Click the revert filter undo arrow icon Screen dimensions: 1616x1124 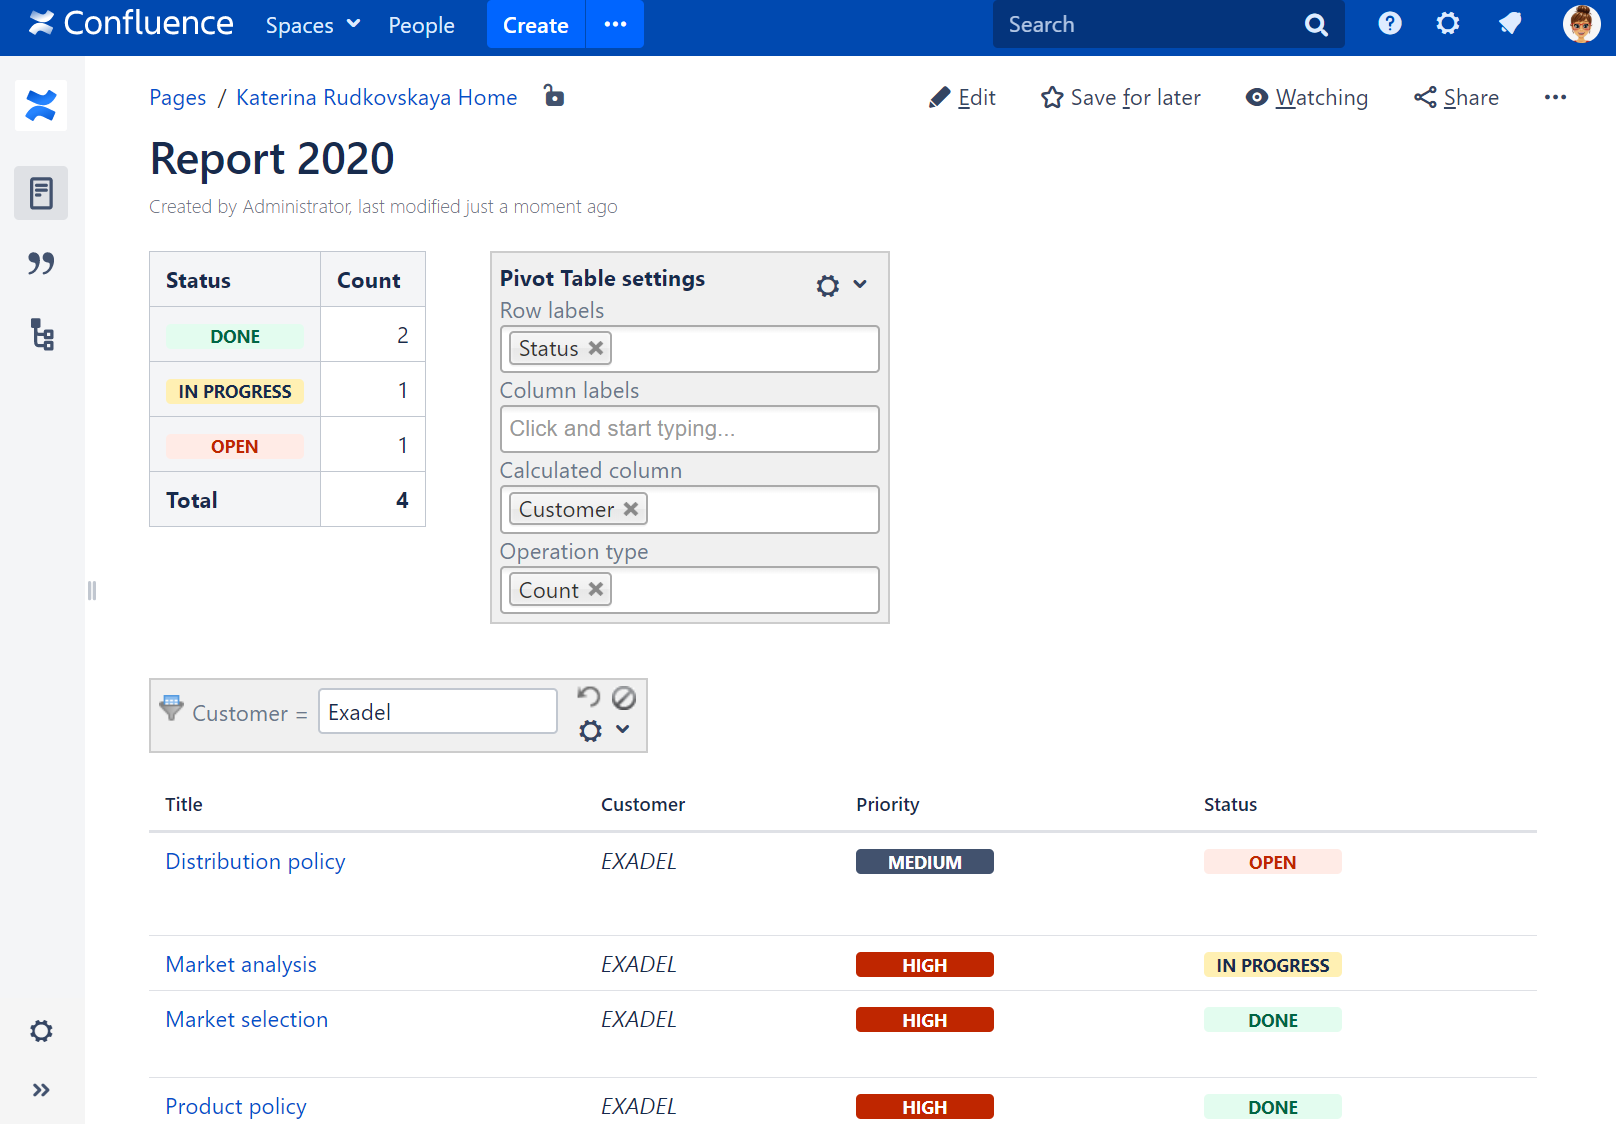coord(589,696)
